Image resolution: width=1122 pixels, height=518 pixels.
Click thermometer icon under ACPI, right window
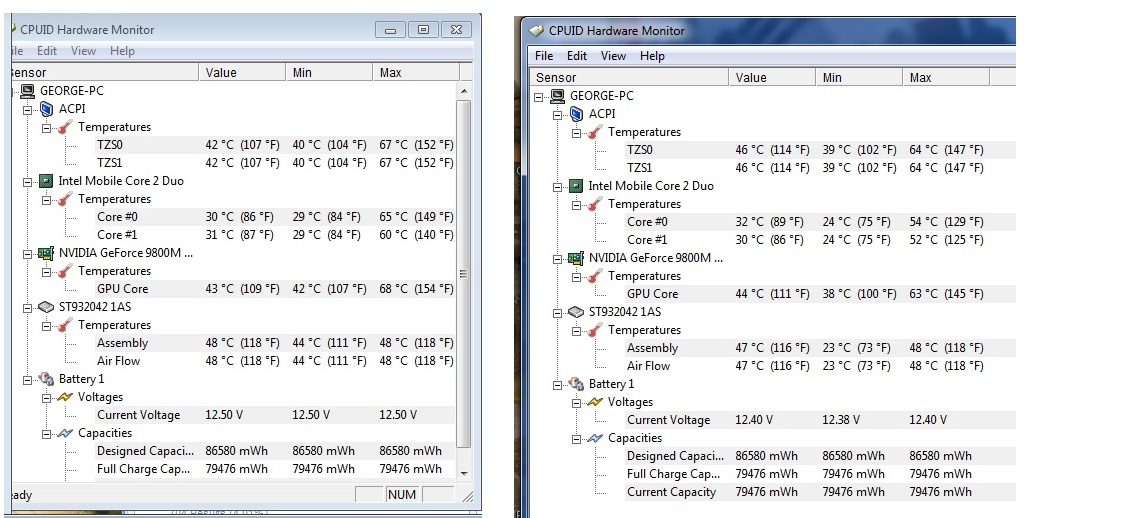595,132
